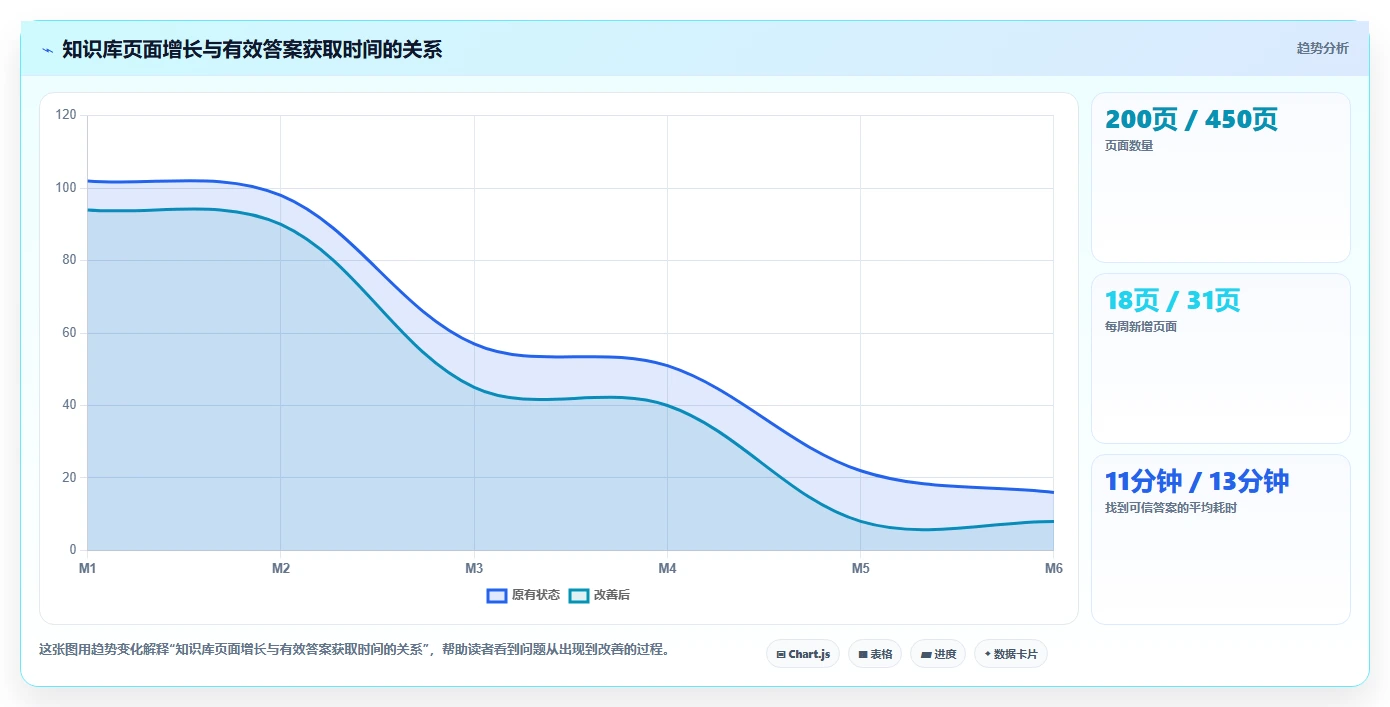Click the chart title 知识库页面增长与有效答案获取时间的关系
Viewport: 1390px width, 707px height.
pyautogui.click(x=252, y=49)
